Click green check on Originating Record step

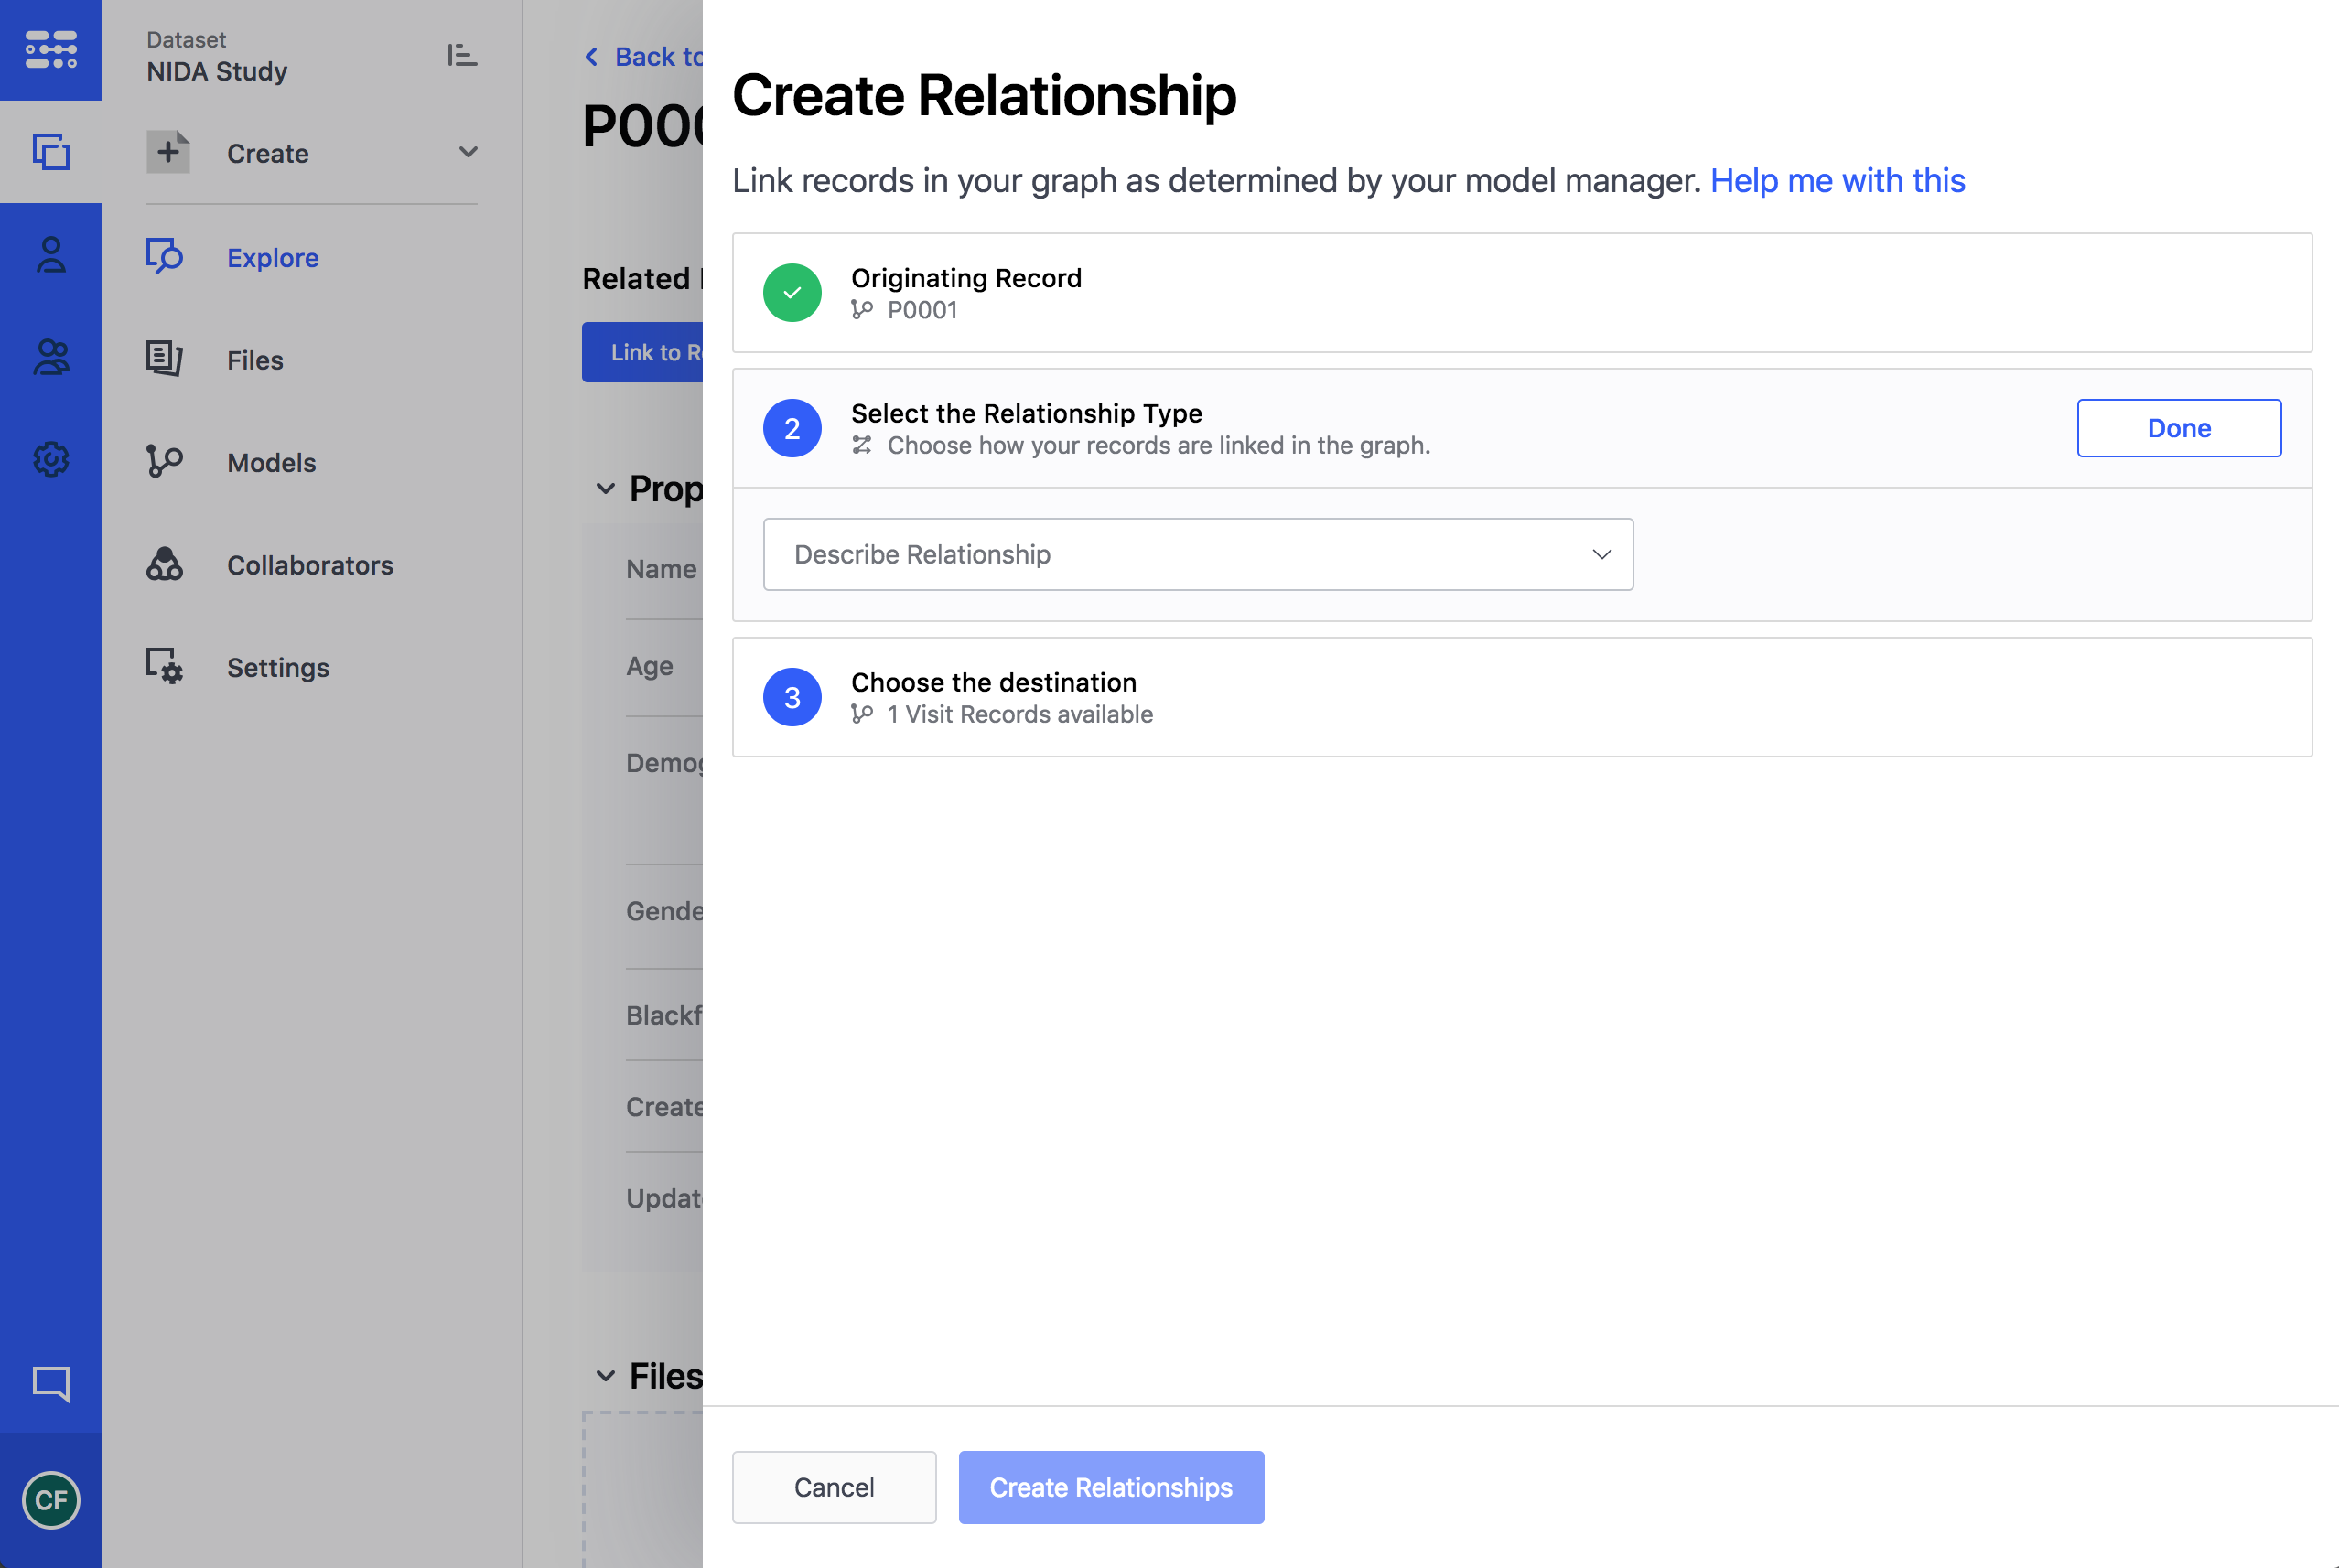pos(792,293)
